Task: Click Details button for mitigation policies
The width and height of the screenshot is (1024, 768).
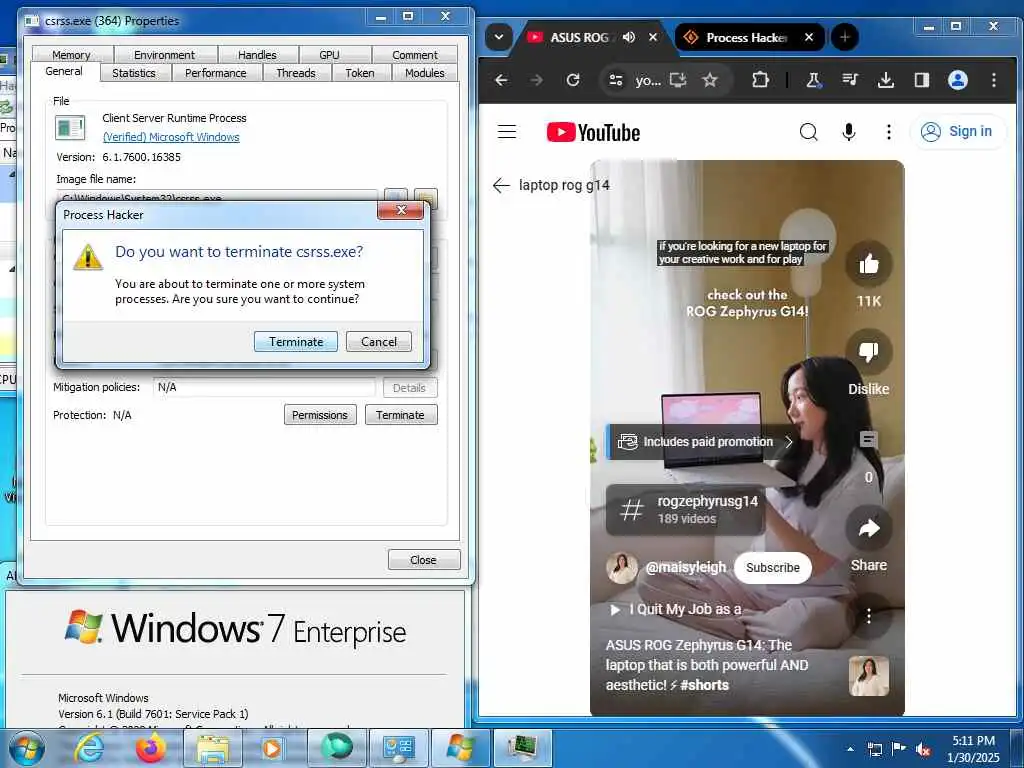Action: tap(409, 388)
